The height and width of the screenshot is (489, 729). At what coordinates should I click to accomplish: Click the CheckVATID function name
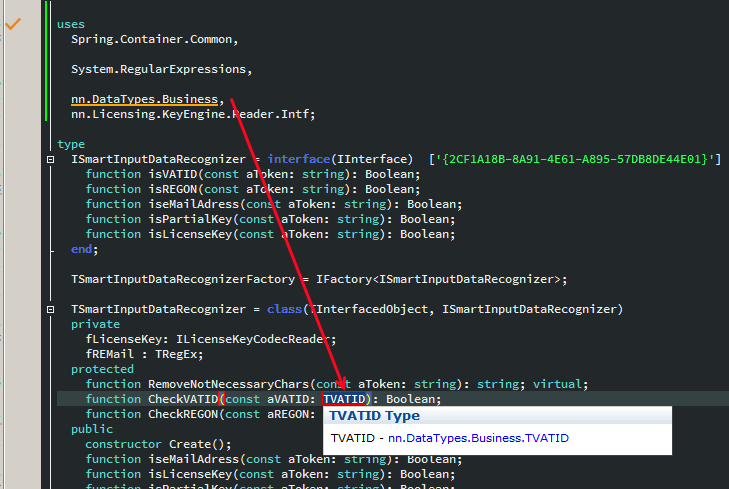point(183,399)
